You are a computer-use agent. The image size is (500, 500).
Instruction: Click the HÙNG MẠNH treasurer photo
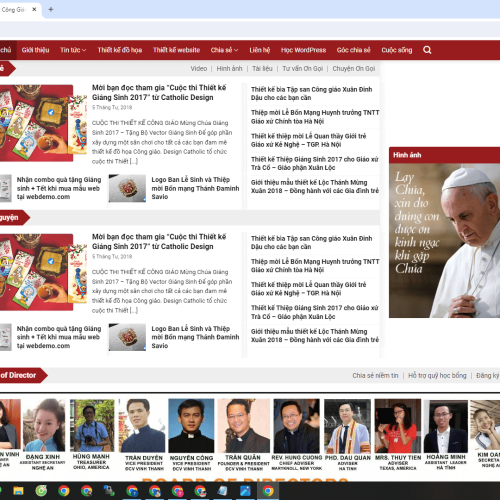pyautogui.click(x=92, y=425)
